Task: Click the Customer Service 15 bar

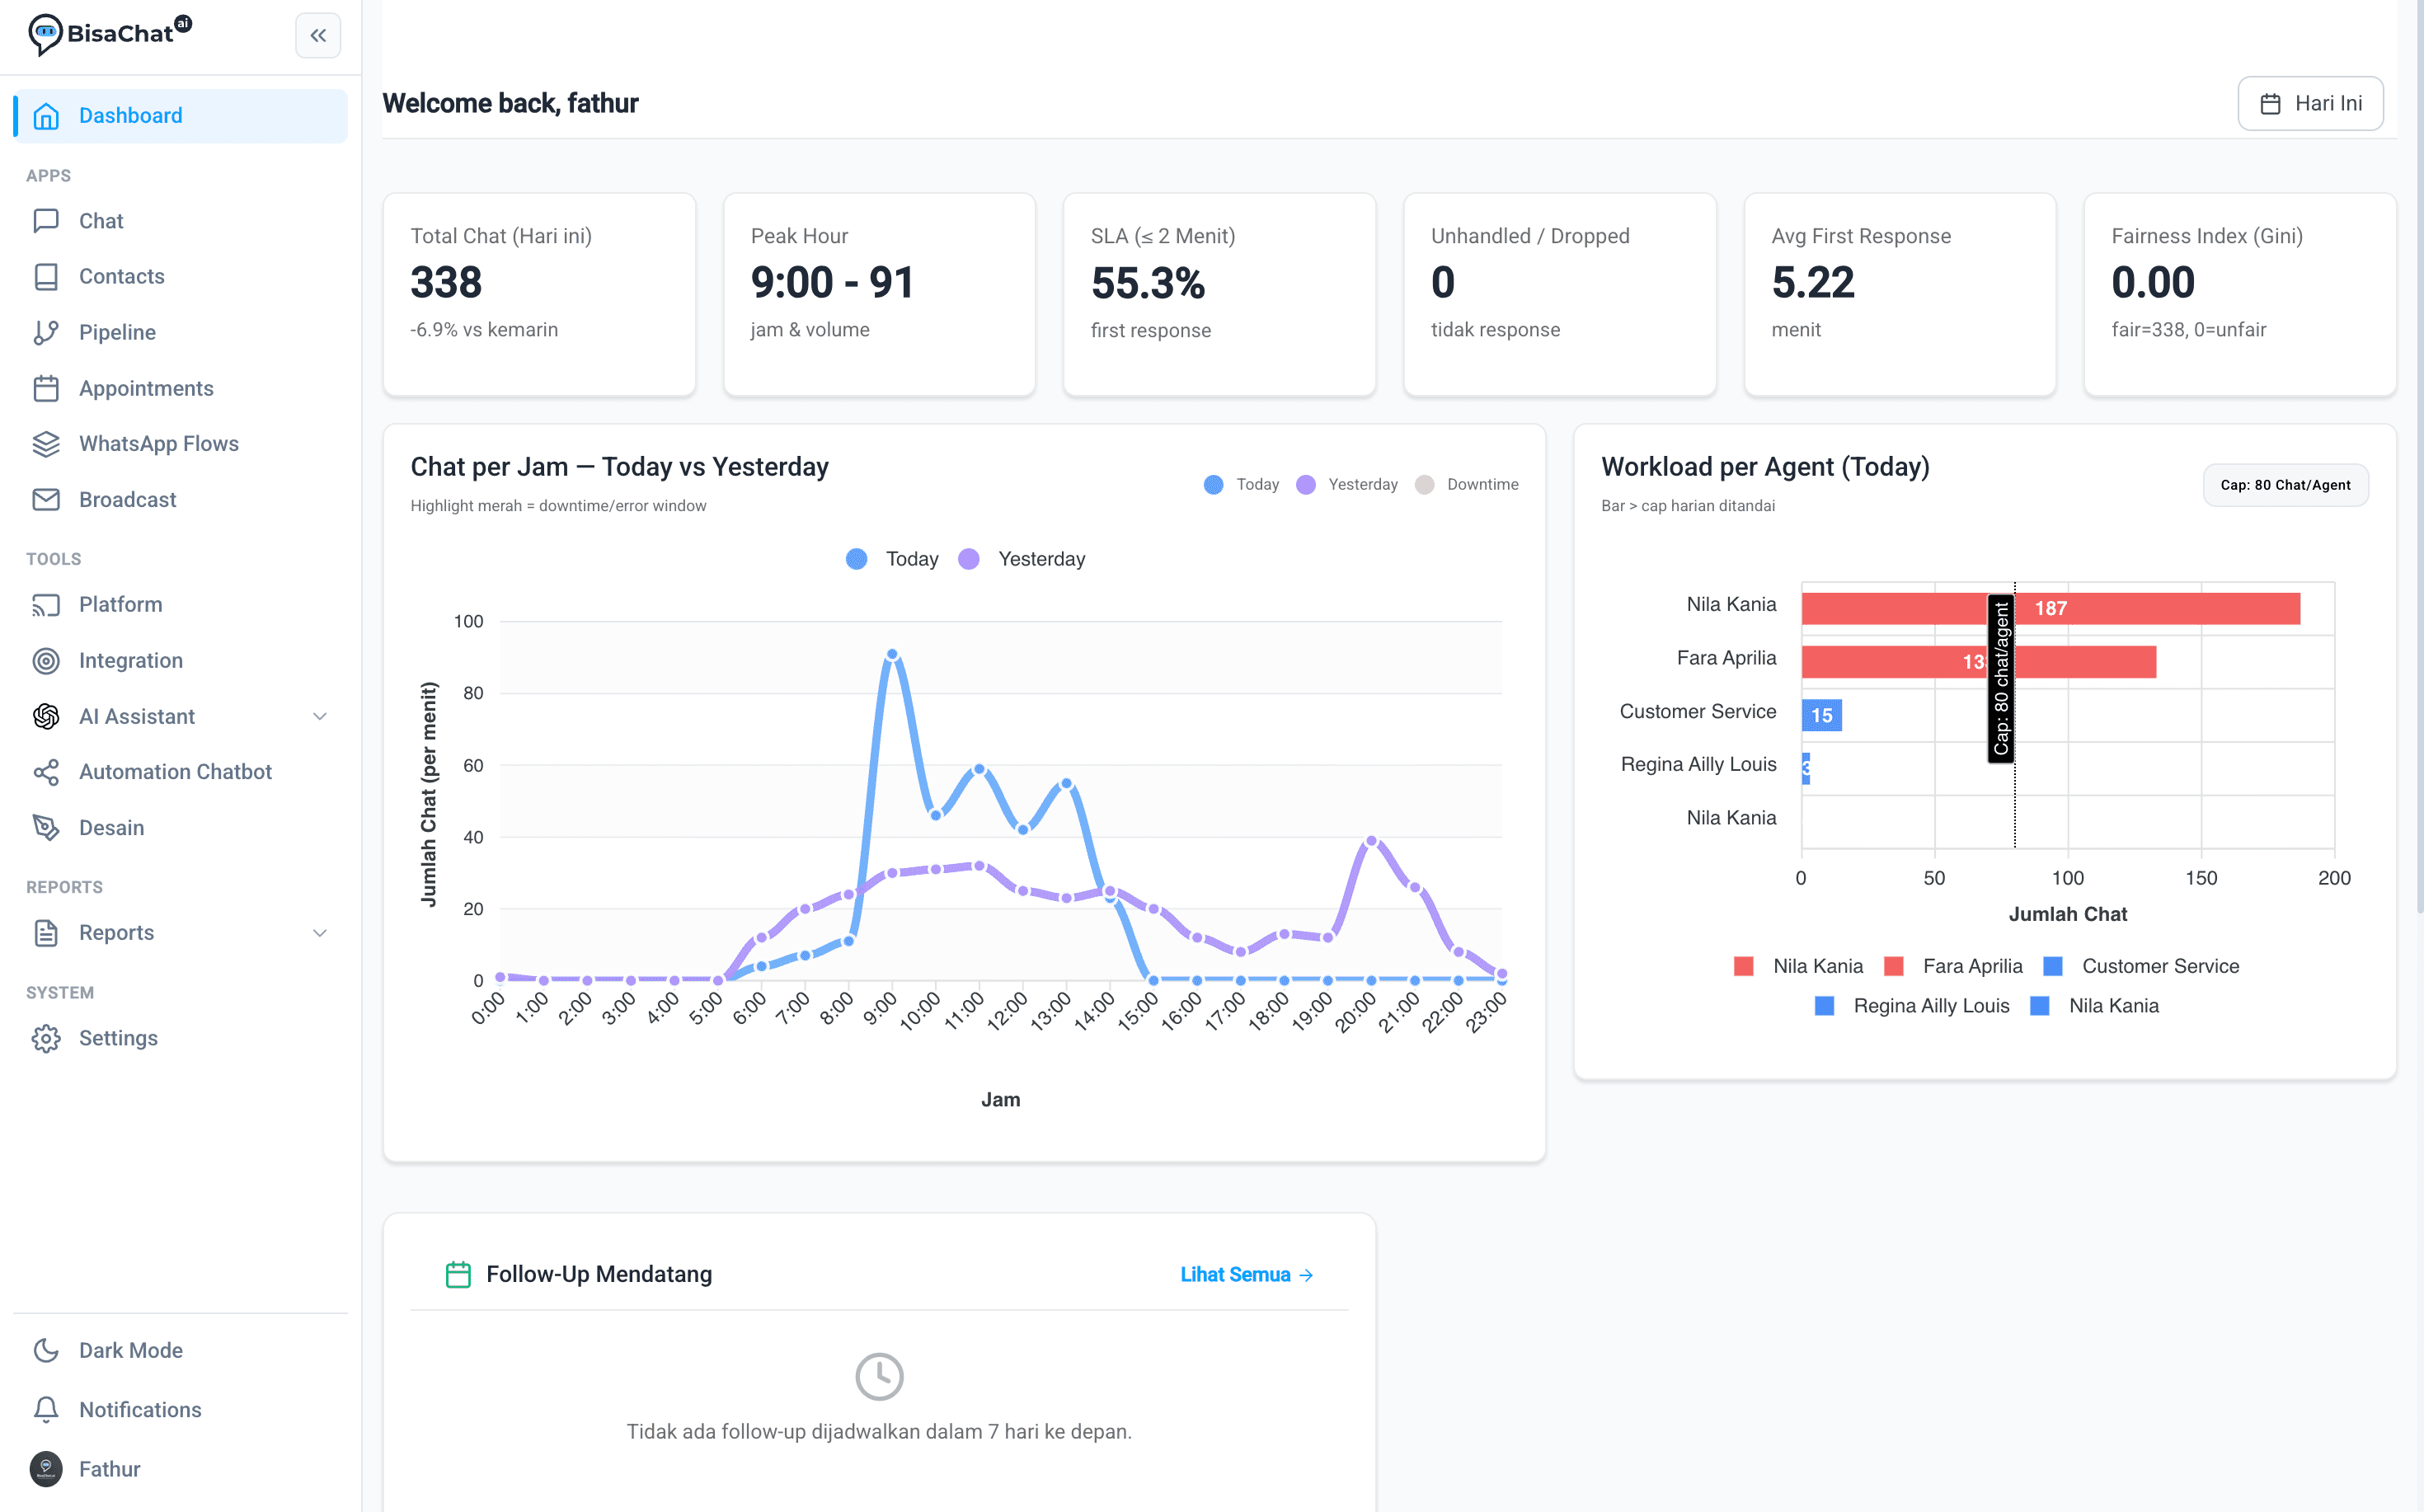Action: [x=1821, y=716]
